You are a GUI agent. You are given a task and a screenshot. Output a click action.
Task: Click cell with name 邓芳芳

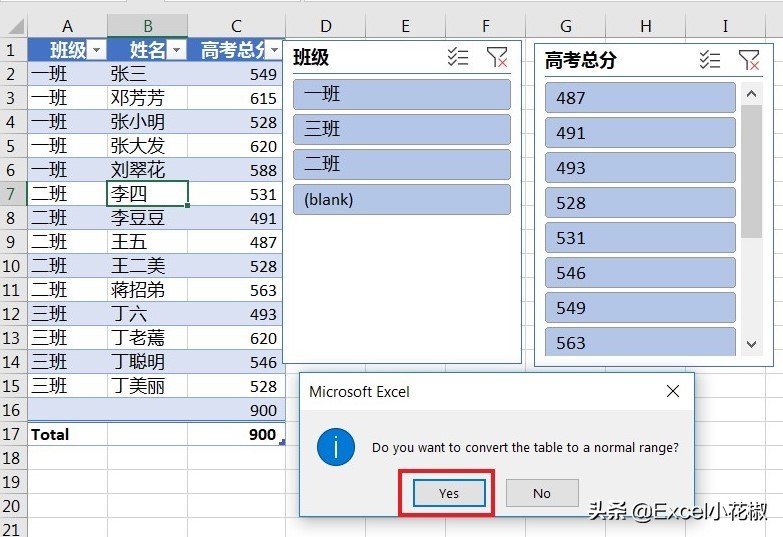147,98
